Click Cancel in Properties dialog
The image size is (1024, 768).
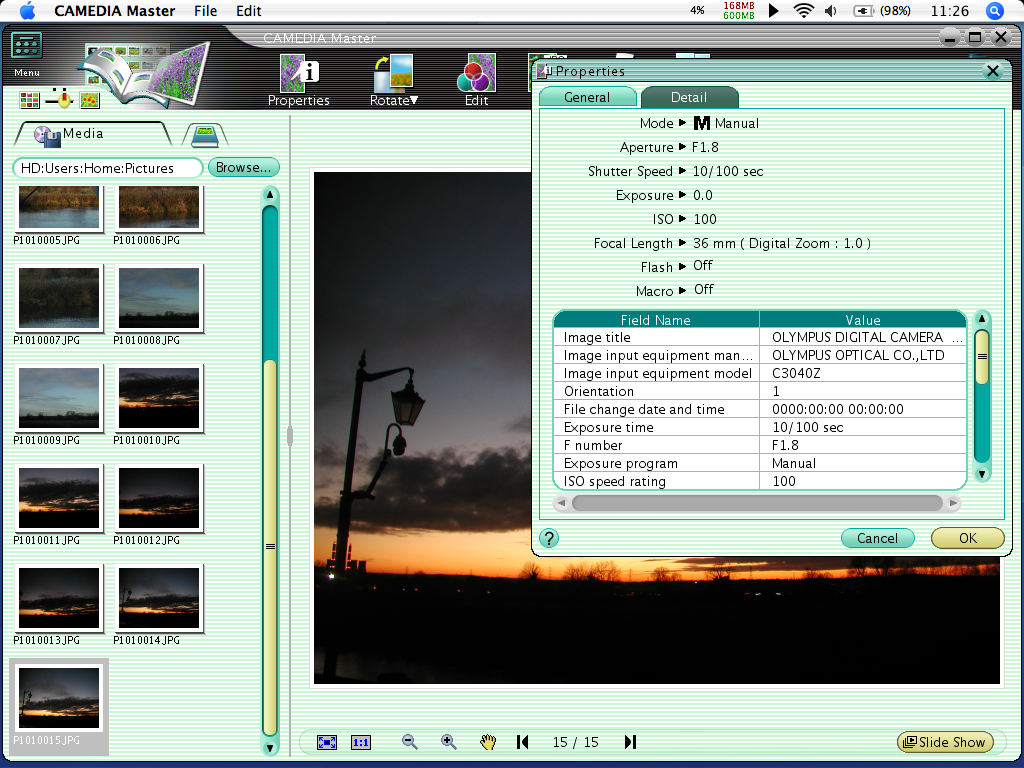[877, 538]
